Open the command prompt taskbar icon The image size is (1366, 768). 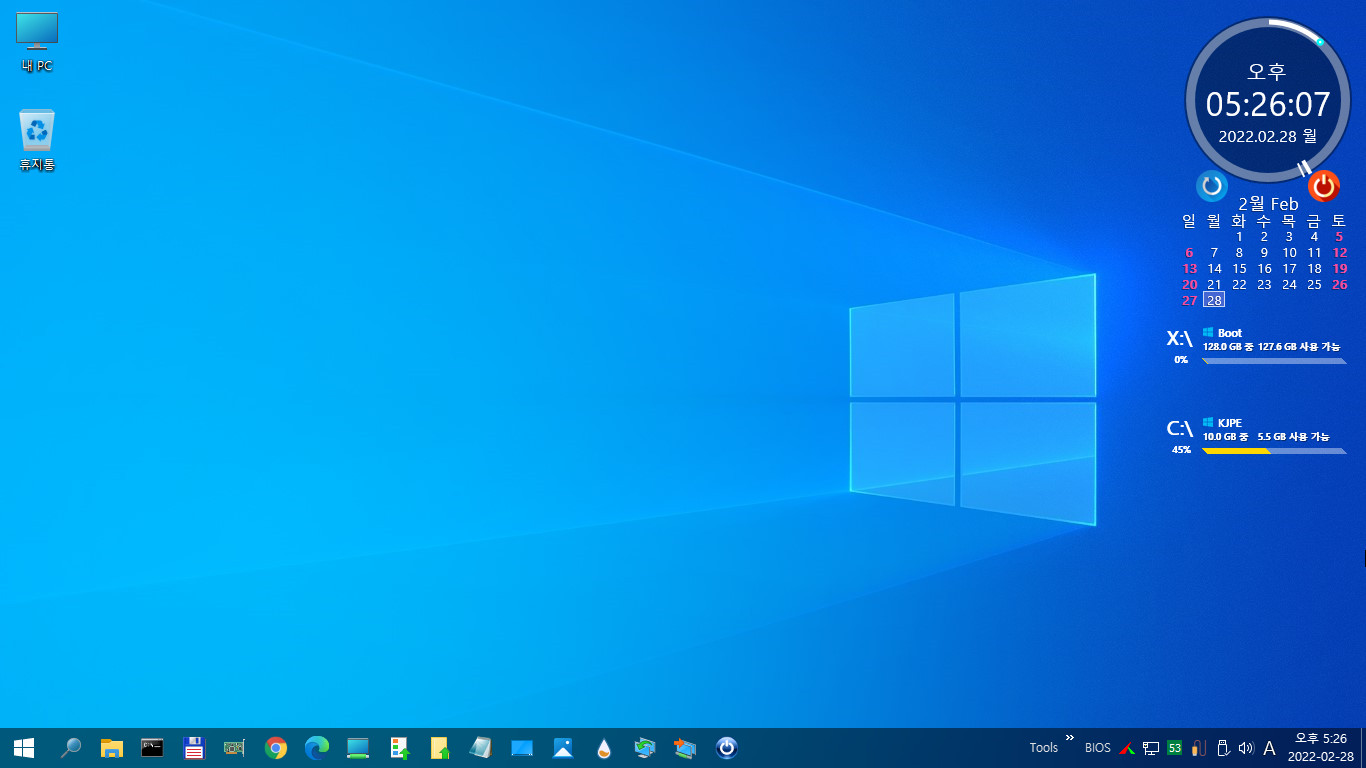click(x=152, y=747)
